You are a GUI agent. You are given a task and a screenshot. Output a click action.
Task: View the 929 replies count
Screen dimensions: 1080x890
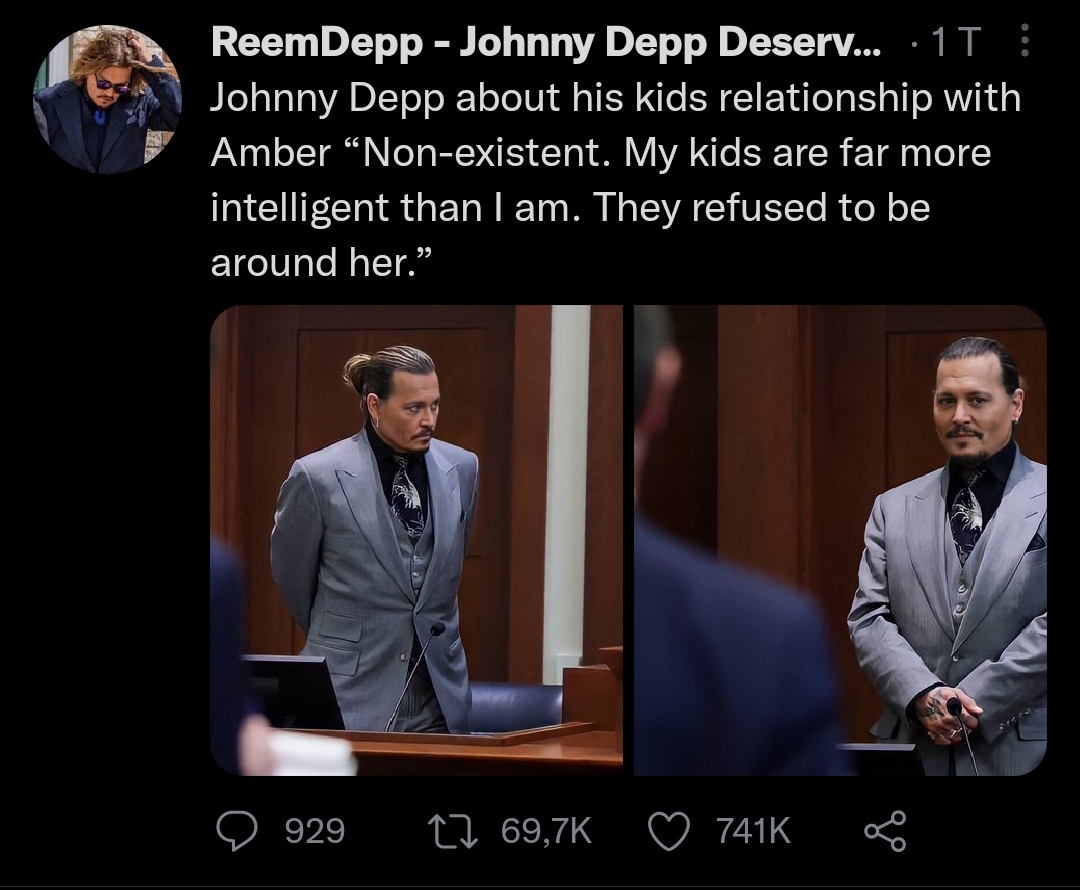(315, 831)
